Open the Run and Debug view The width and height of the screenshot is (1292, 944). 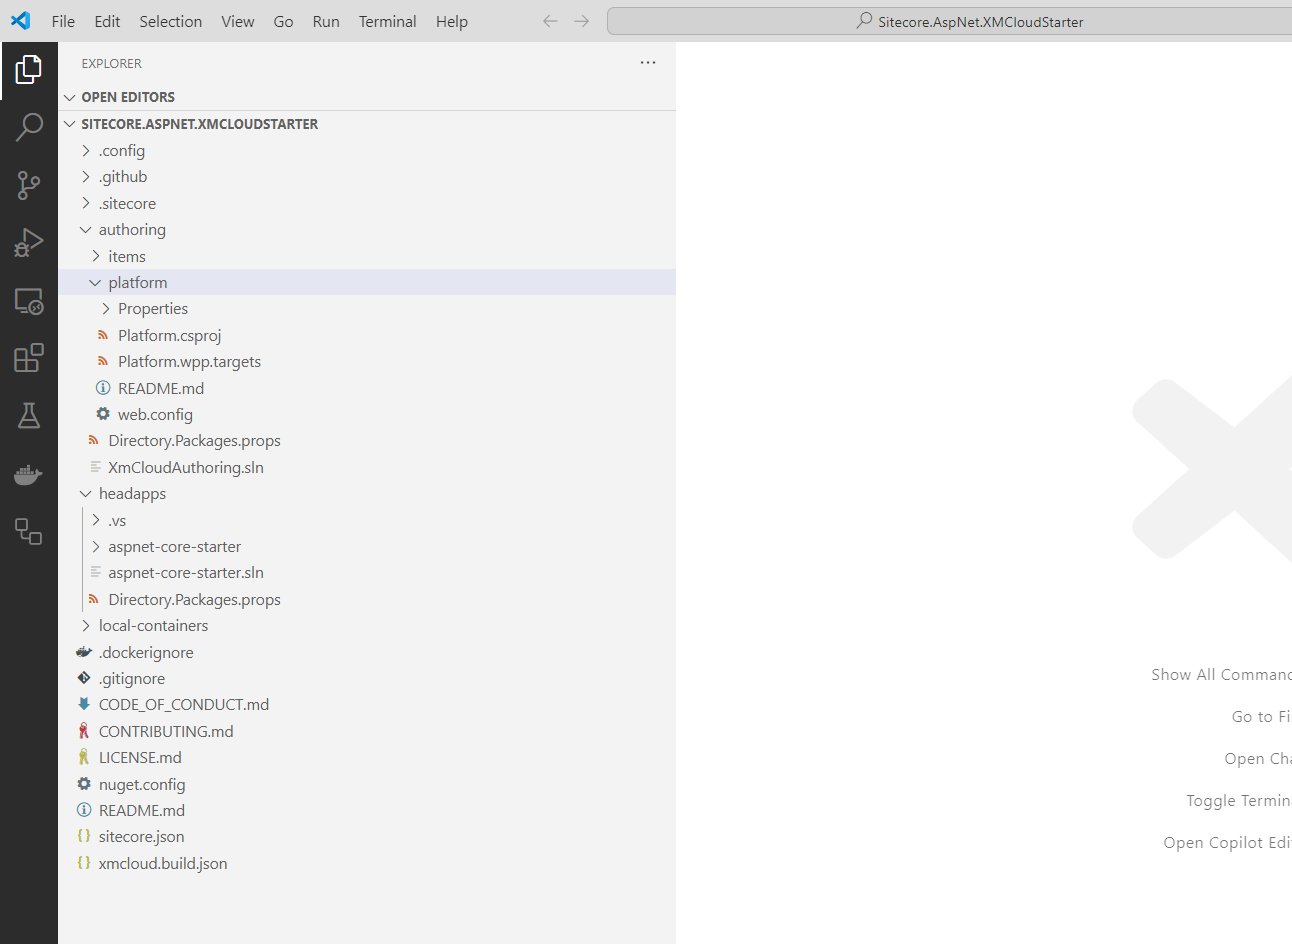click(29, 243)
